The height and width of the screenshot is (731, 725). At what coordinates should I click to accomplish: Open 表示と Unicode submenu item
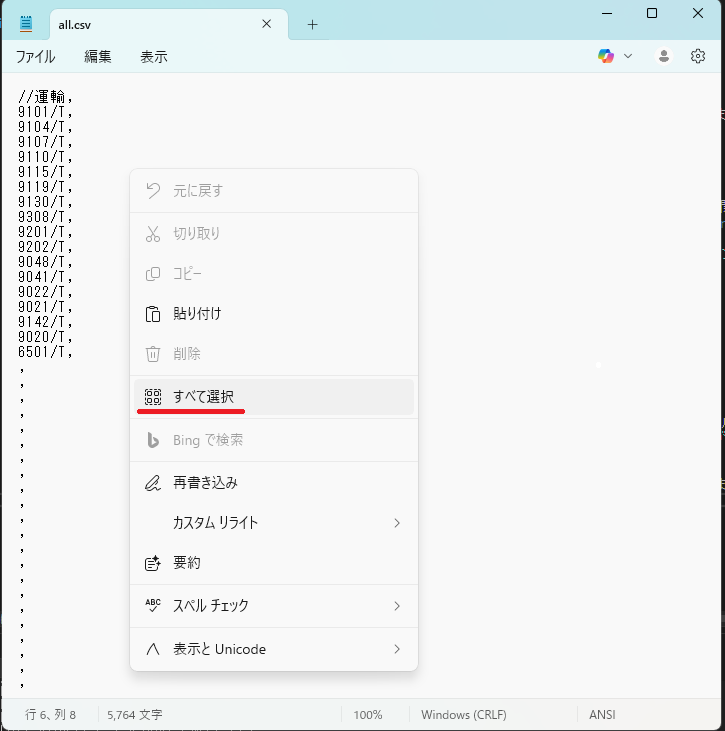tap(274, 649)
